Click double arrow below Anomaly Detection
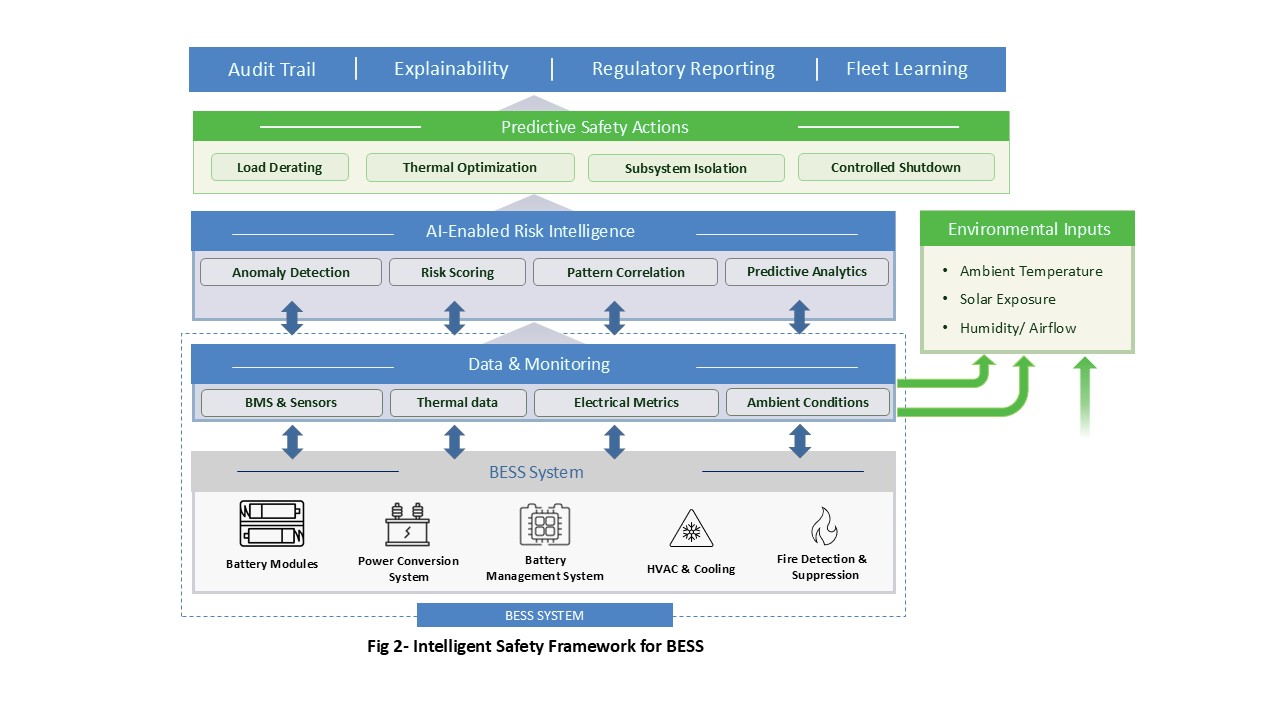The height and width of the screenshot is (720, 1280). tap(292, 317)
